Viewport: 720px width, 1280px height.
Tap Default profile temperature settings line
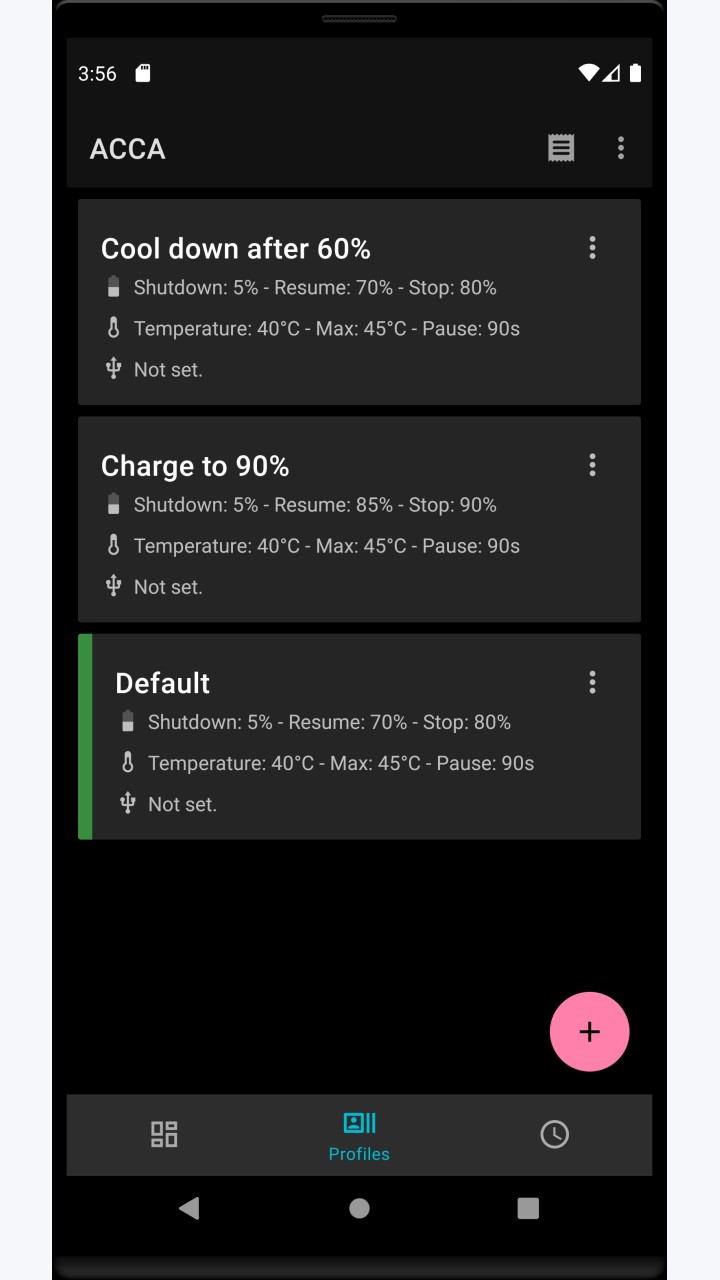coord(341,763)
